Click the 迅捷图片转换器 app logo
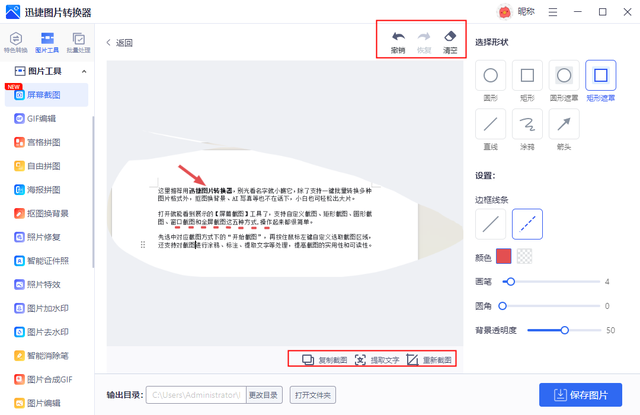Viewport: 640px width, 415px height. point(13,12)
